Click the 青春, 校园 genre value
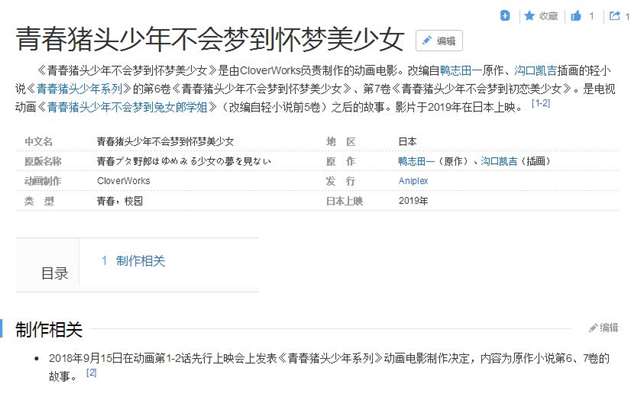Viewport: 640px width, 403px height. pyautogui.click(x=120, y=201)
